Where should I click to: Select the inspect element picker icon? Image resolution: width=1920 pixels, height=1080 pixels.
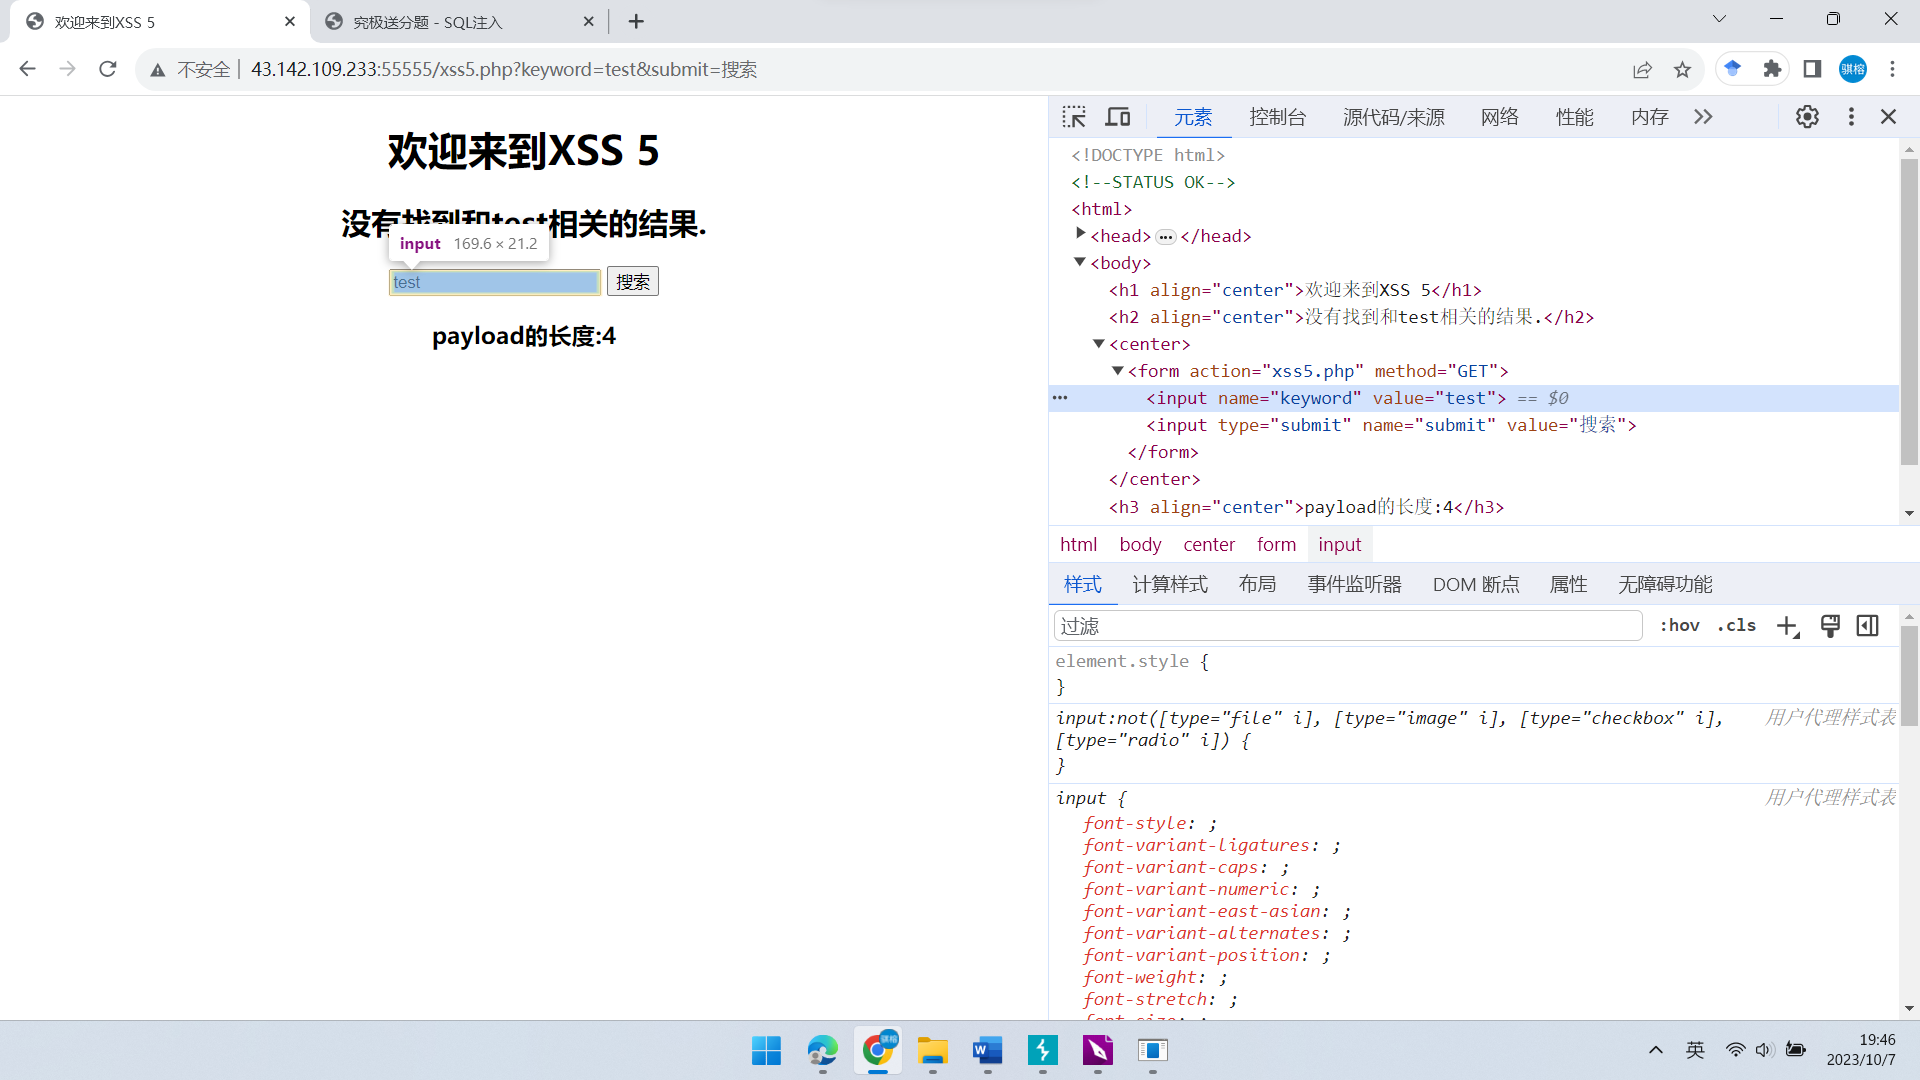click(x=1074, y=117)
